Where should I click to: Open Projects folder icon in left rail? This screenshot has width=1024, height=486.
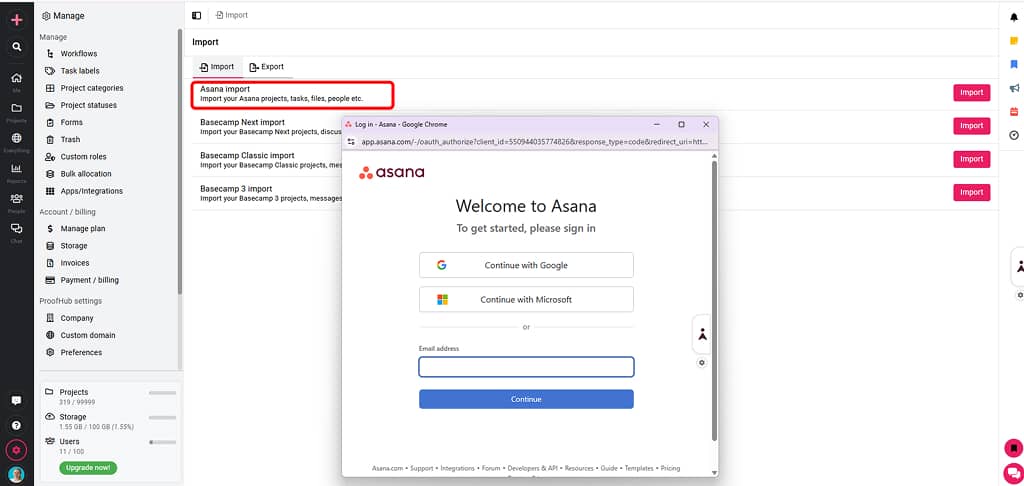pyautogui.click(x=16, y=108)
